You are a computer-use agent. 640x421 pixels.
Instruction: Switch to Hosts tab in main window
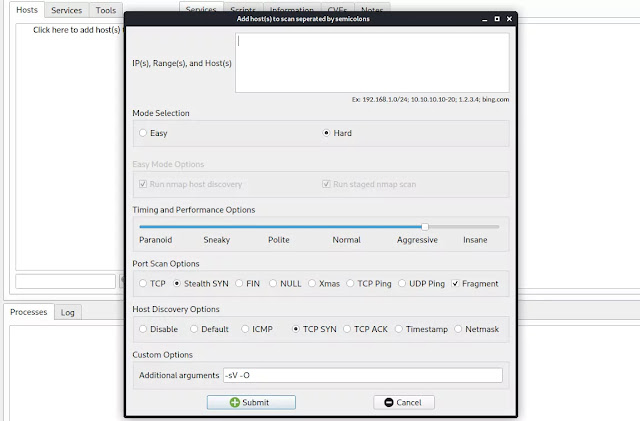(27, 10)
